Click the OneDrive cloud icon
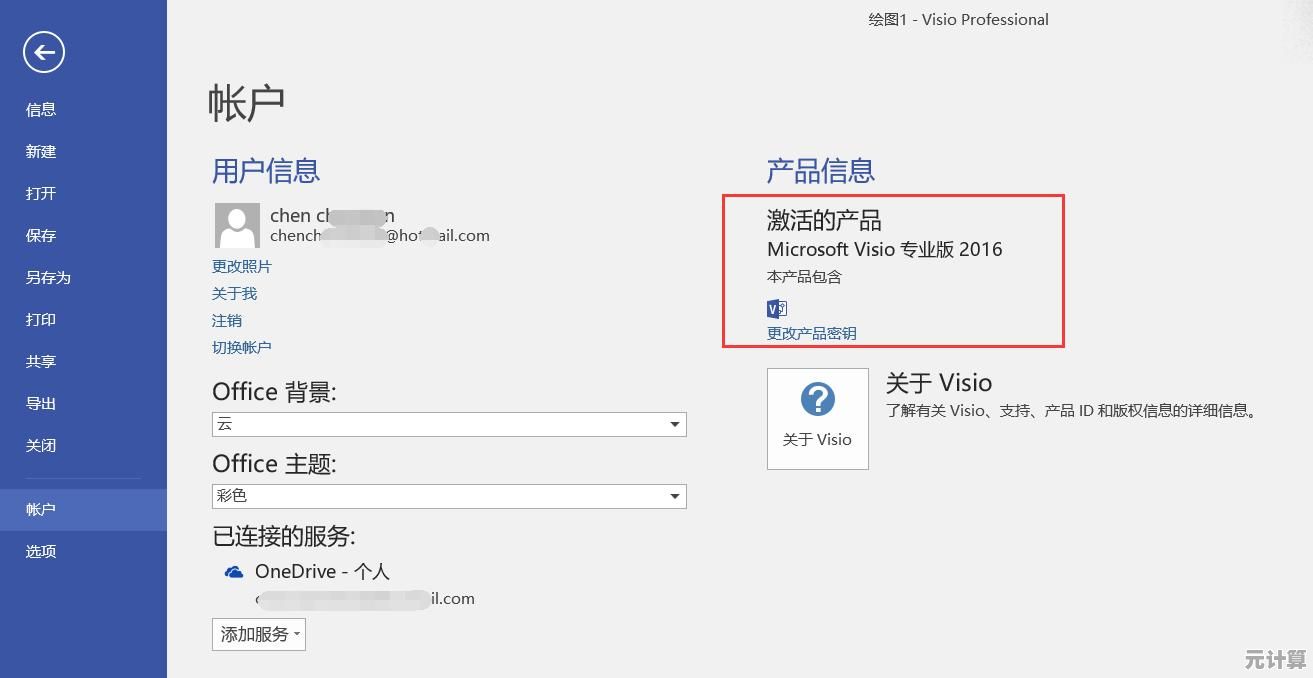The width and height of the screenshot is (1313, 678). (234, 572)
